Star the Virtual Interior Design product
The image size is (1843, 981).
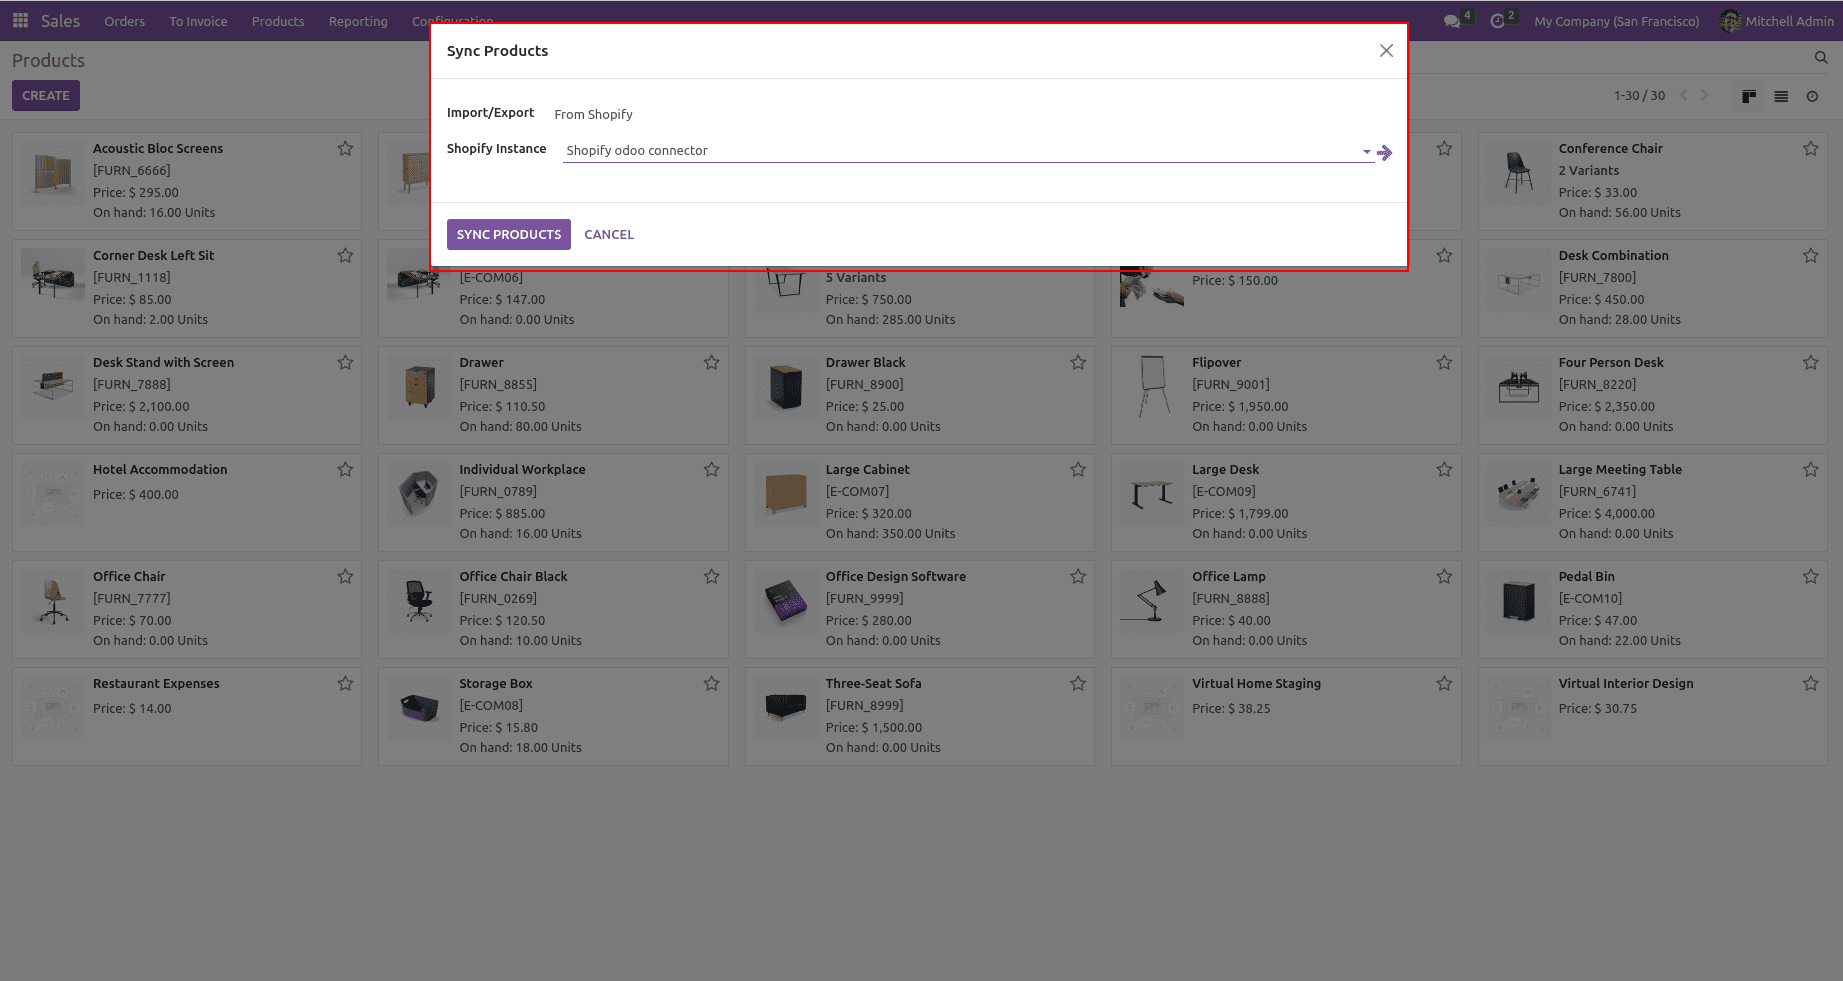(x=1810, y=683)
